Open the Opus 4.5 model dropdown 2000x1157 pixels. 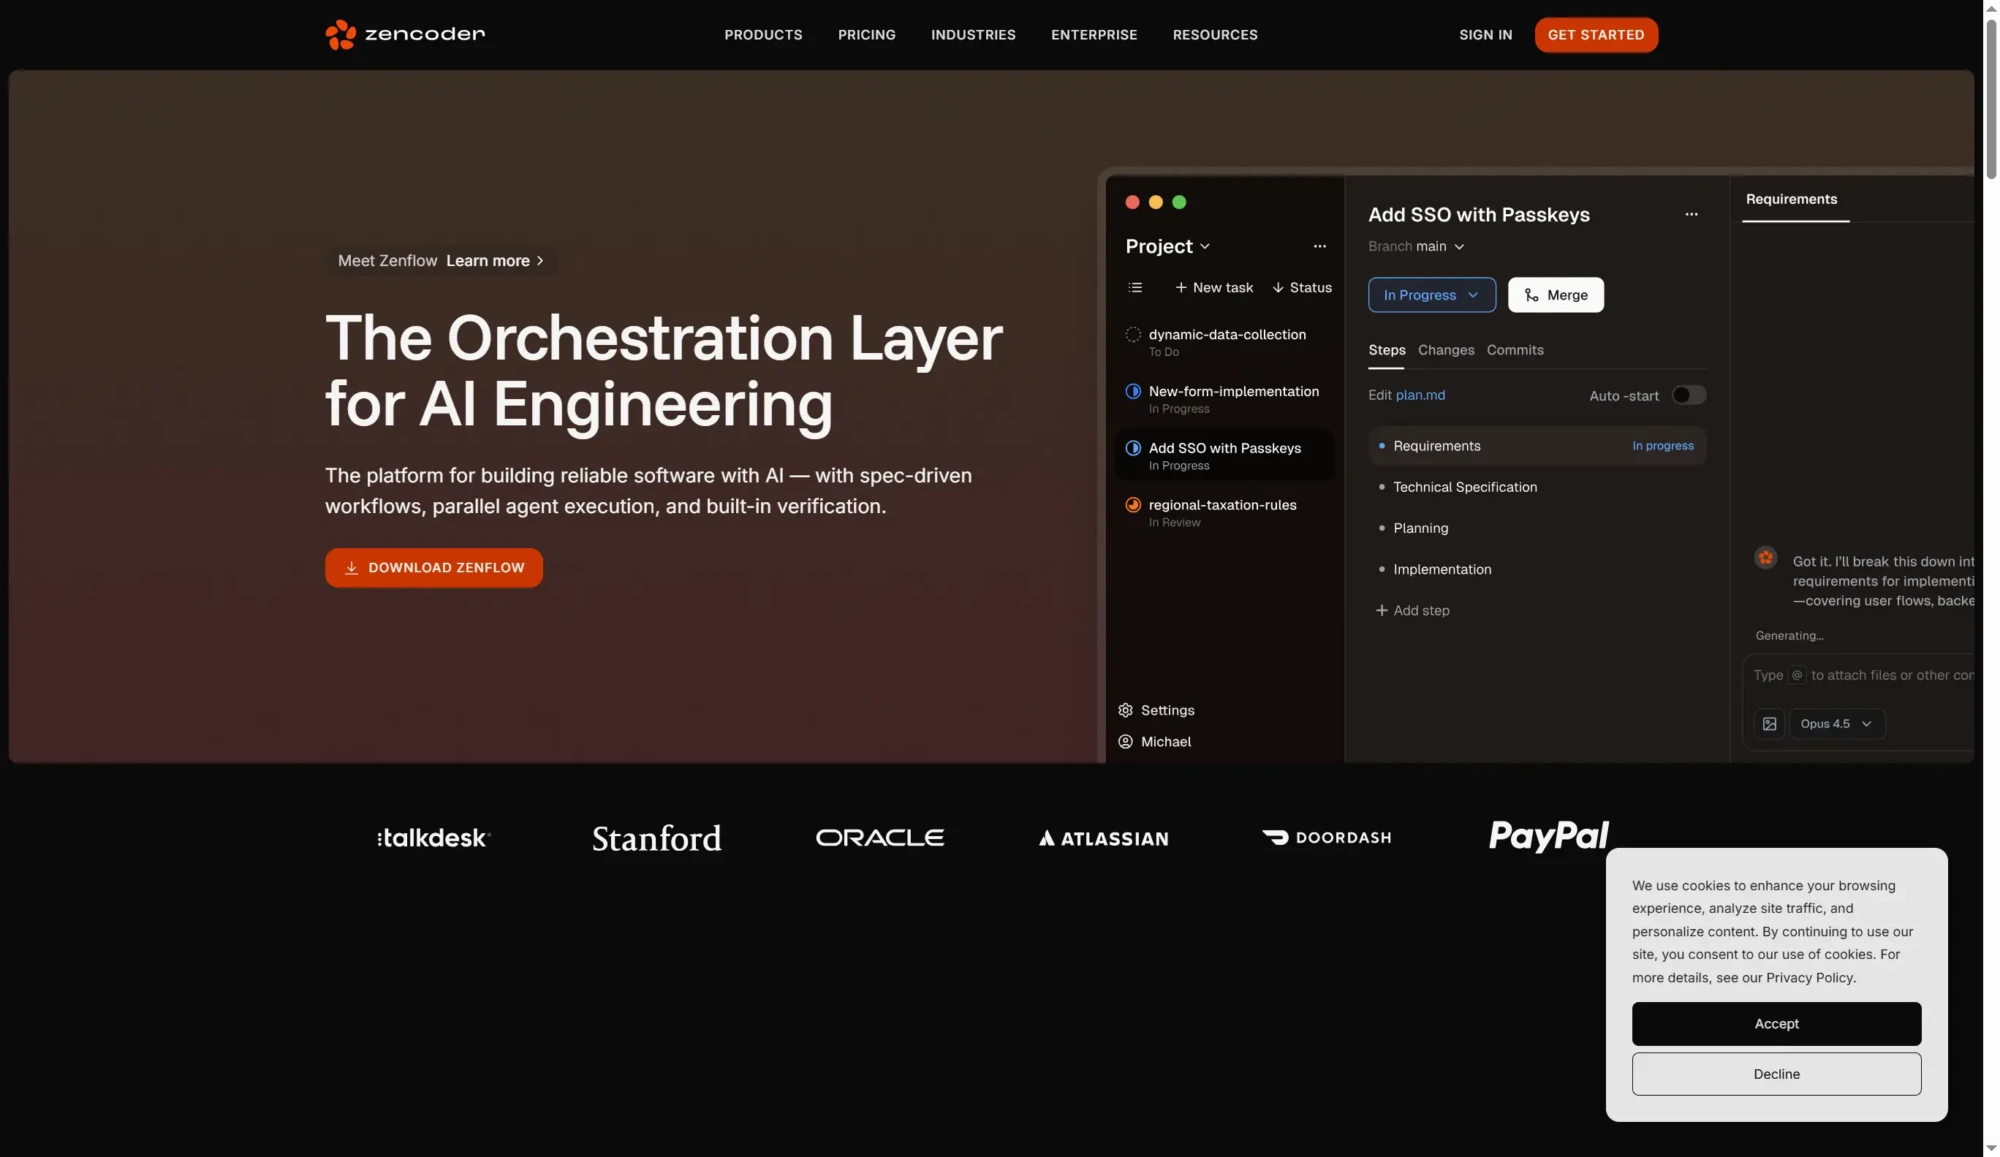point(1836,724)
